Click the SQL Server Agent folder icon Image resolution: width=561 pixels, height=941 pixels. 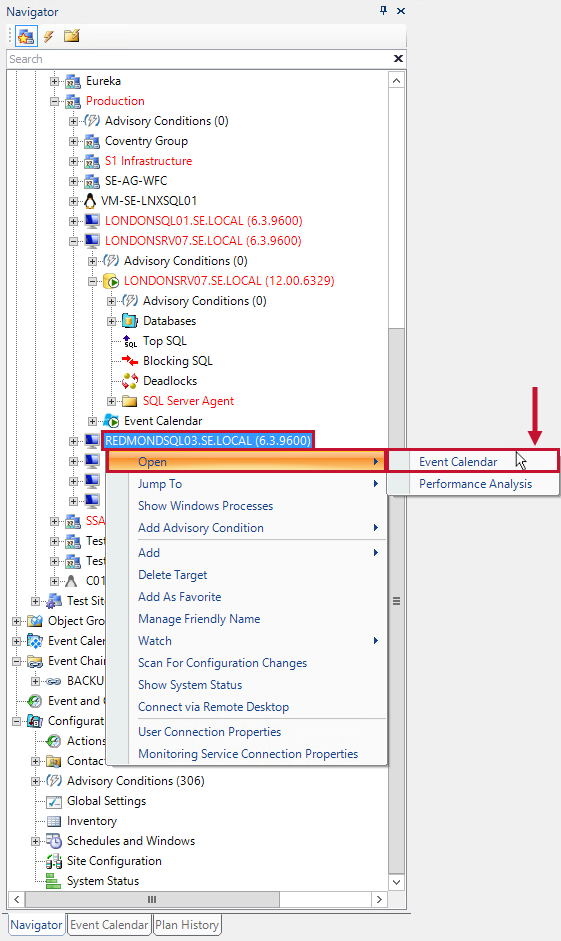click(130, 401)
